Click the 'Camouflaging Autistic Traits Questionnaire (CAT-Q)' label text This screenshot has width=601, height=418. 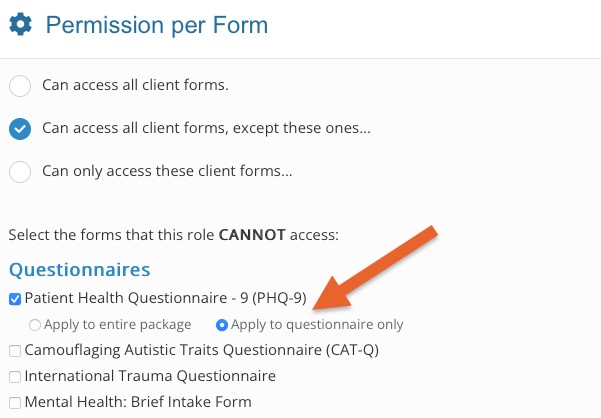pos(202,350)
